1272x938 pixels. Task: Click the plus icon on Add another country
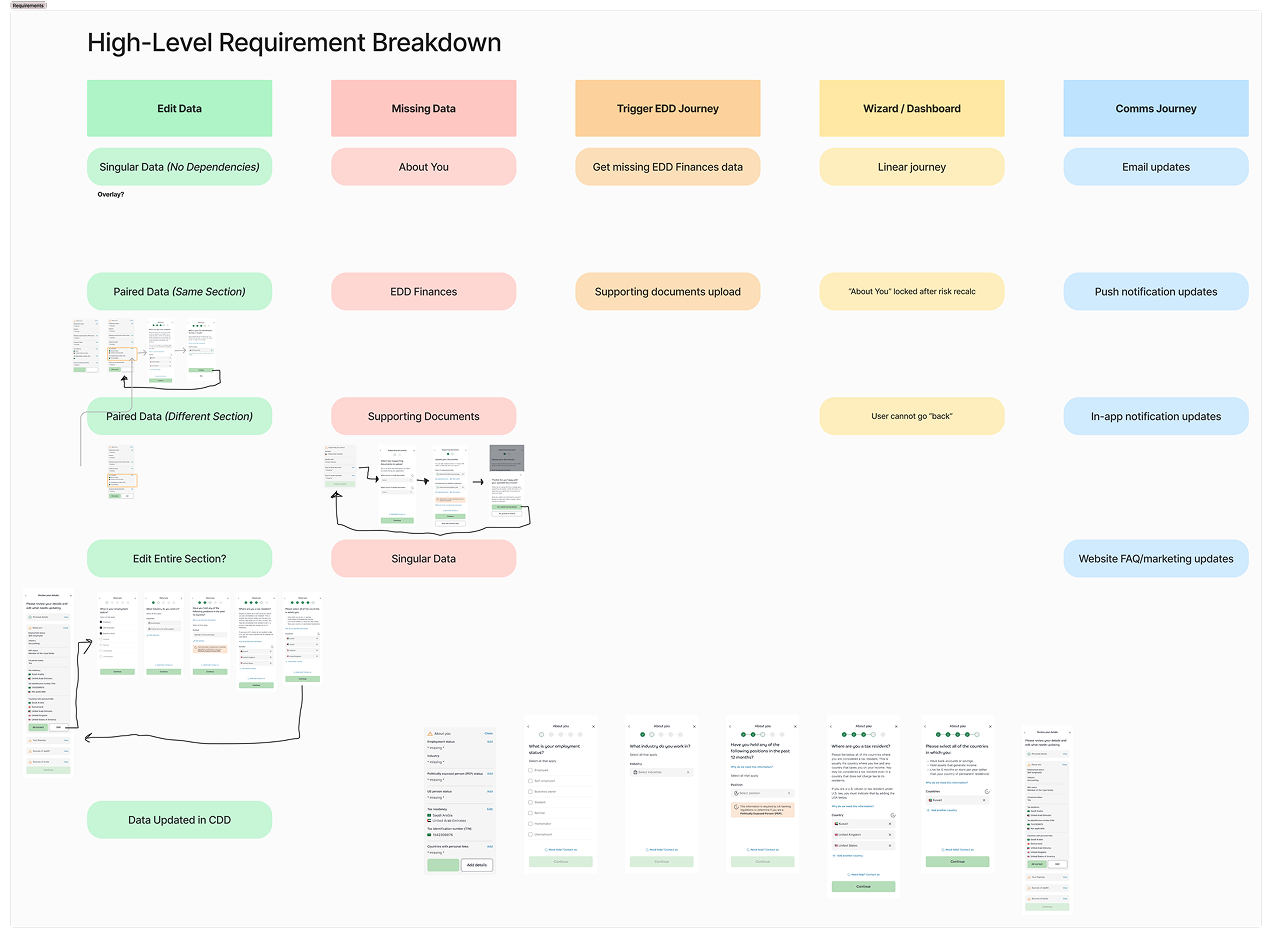834,856
